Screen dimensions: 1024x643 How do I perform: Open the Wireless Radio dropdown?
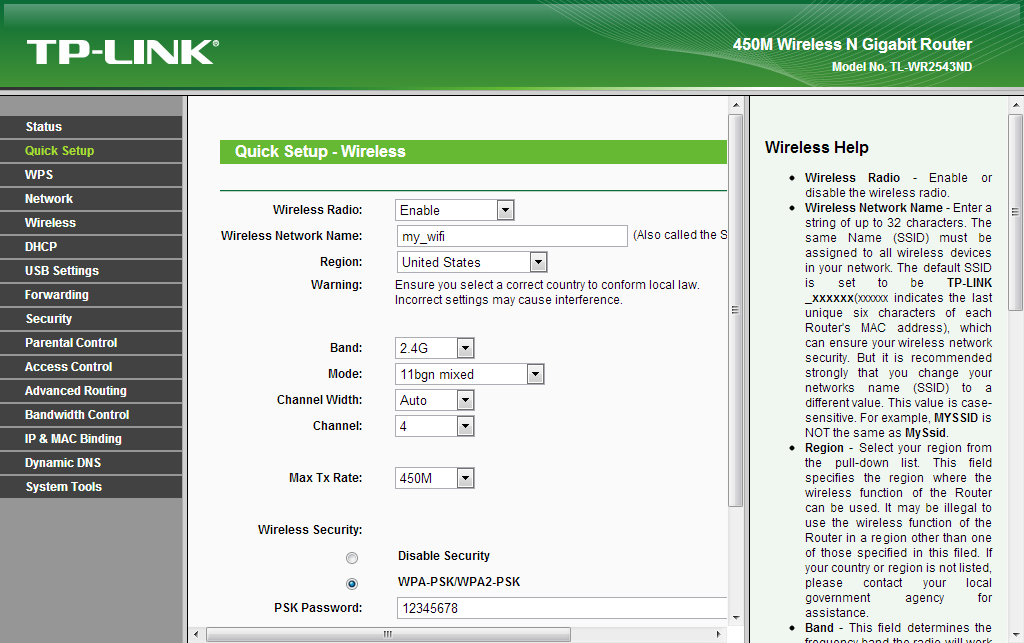(x=454, y=210)
